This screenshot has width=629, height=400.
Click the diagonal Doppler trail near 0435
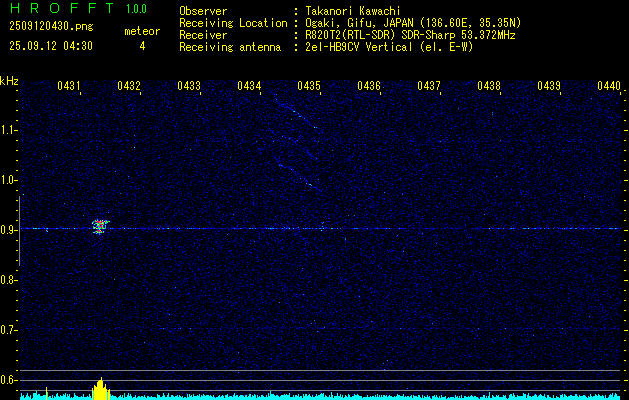(297, 138)
